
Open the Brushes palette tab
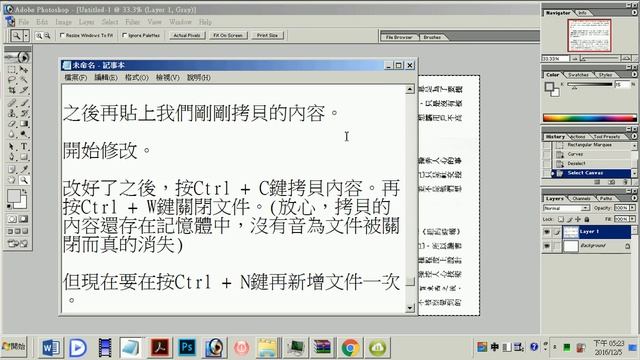(x=432, y=37)
